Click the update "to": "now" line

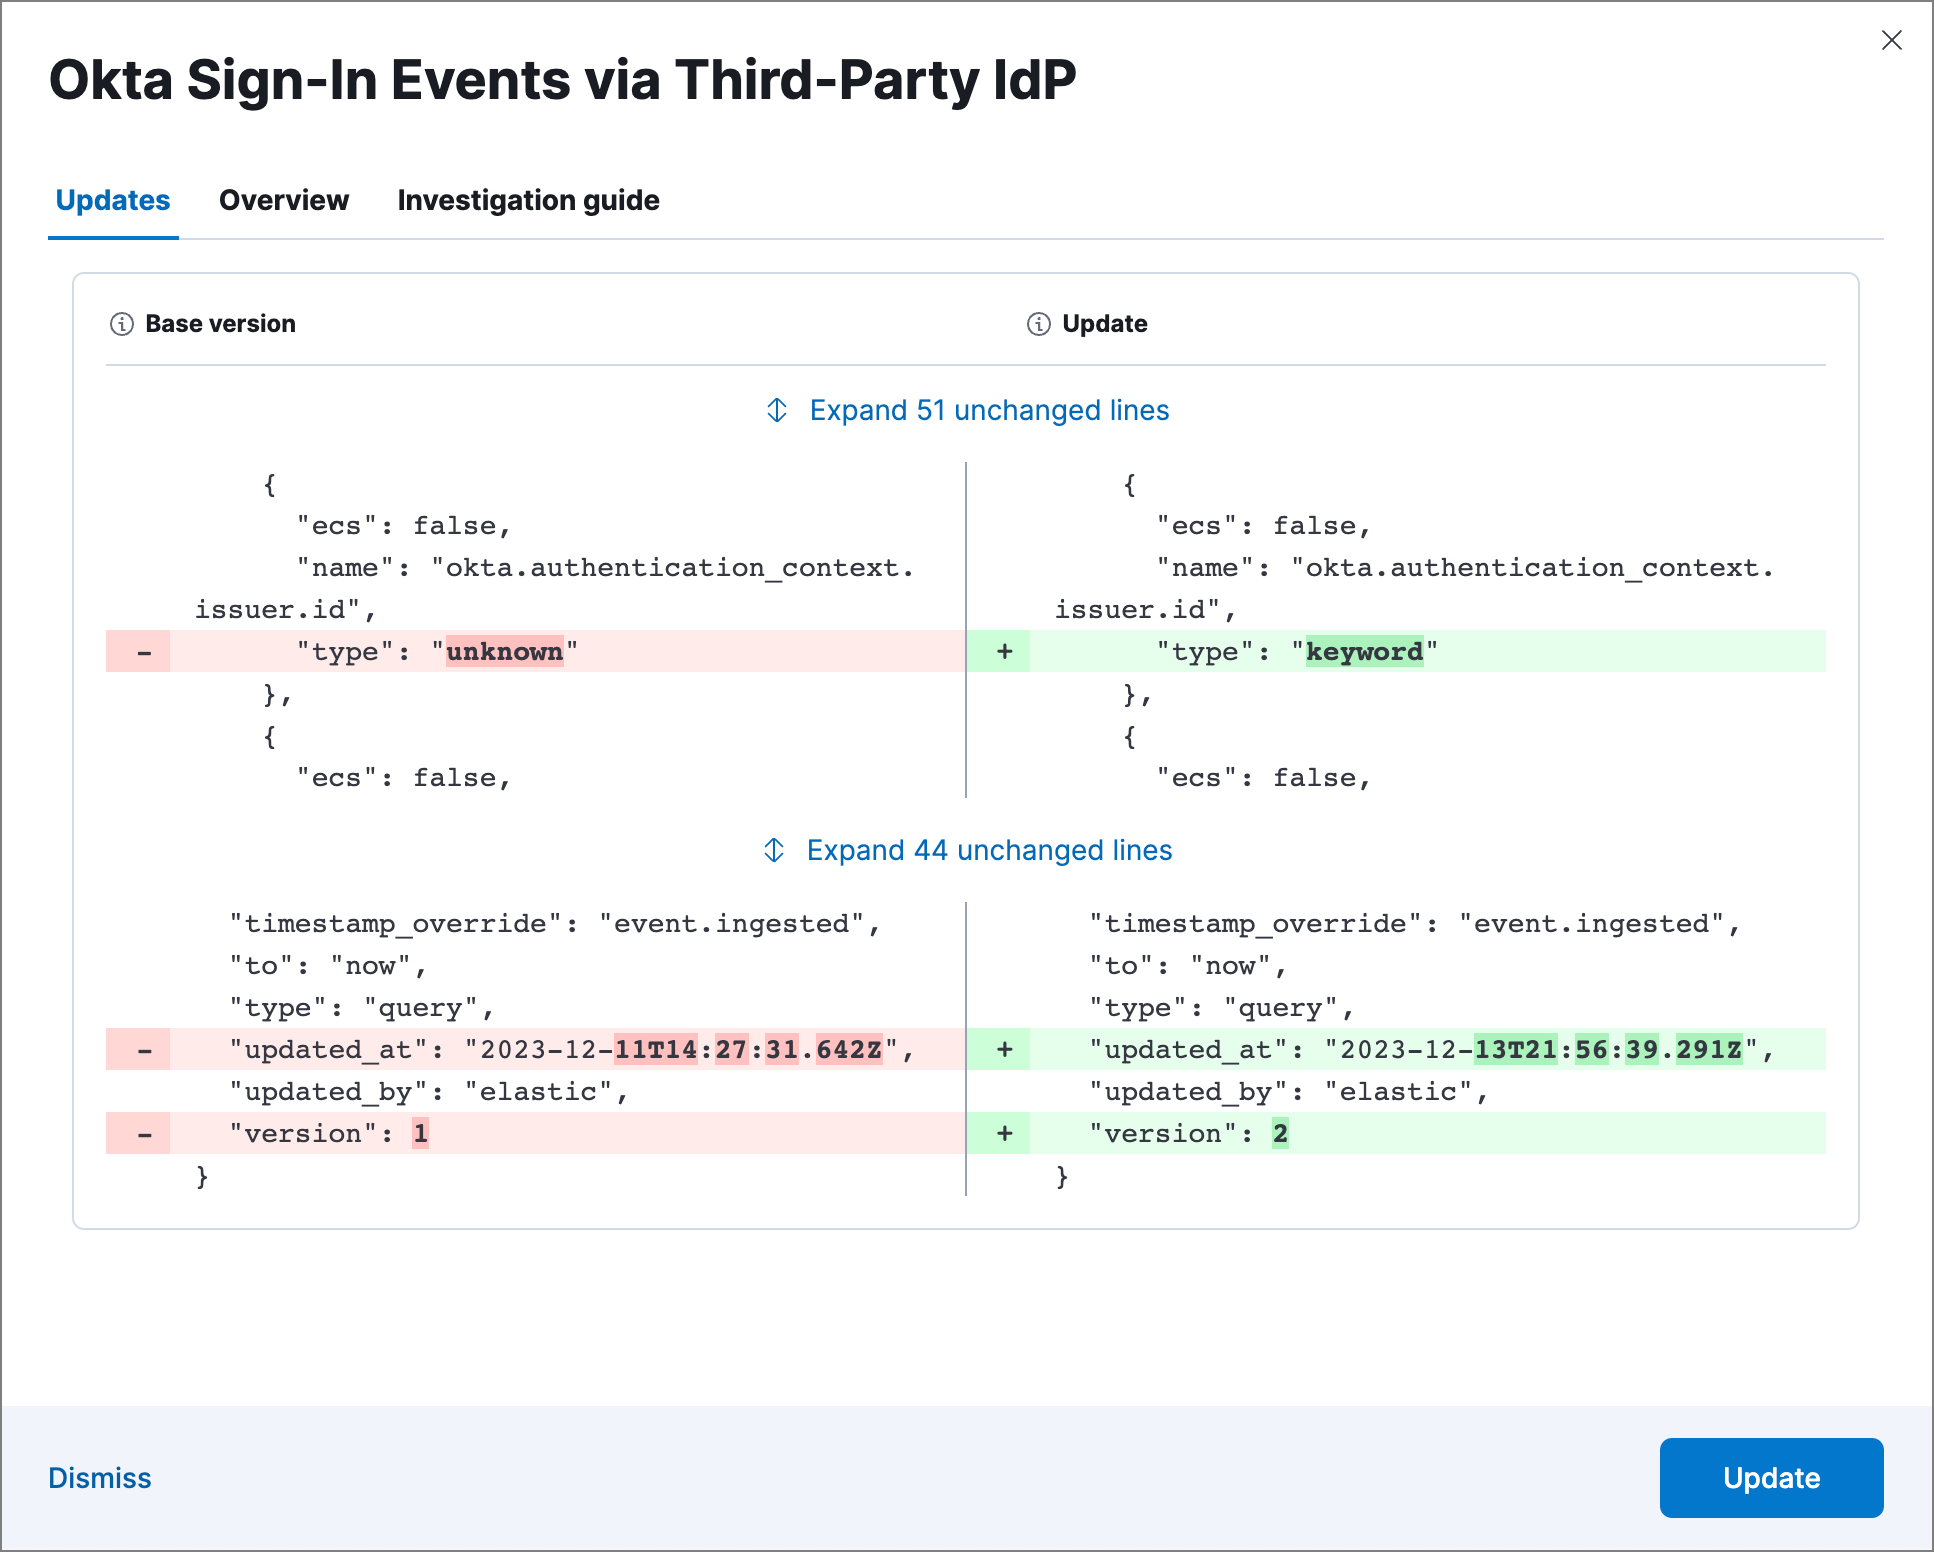click(x=1188, y=965)
